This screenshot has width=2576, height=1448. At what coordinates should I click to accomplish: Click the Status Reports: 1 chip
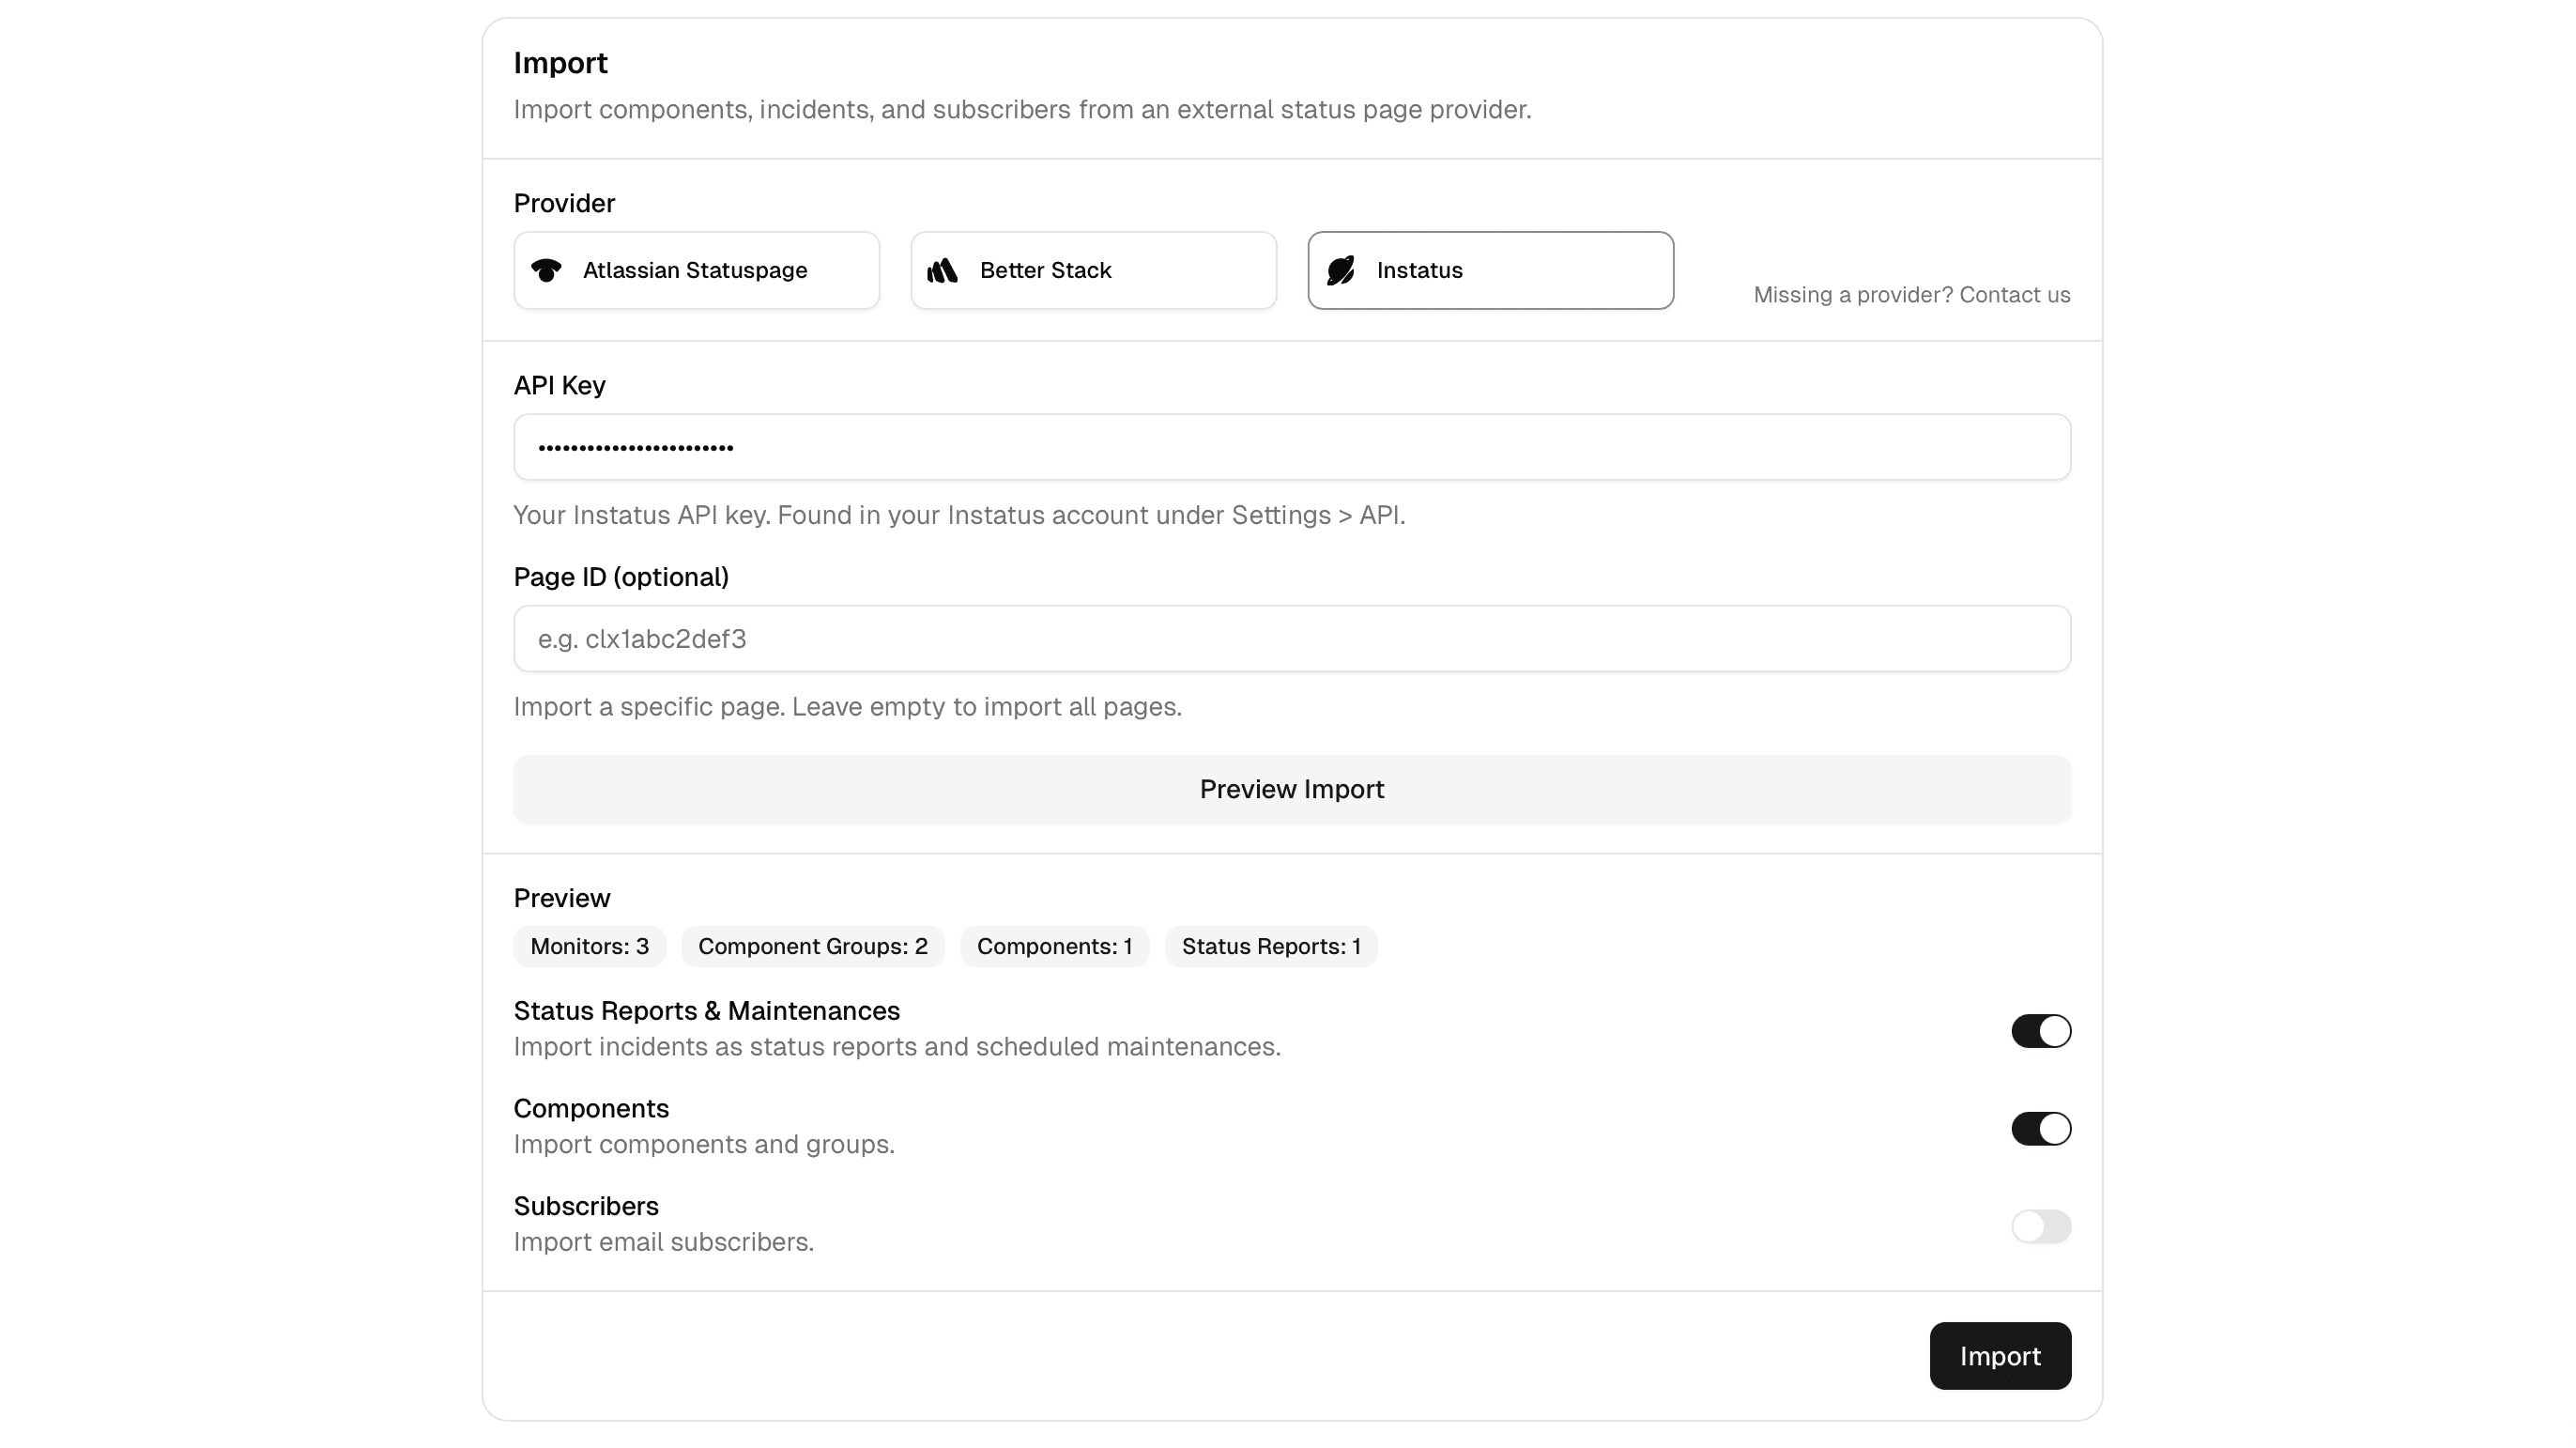[x=1270, y=946]
